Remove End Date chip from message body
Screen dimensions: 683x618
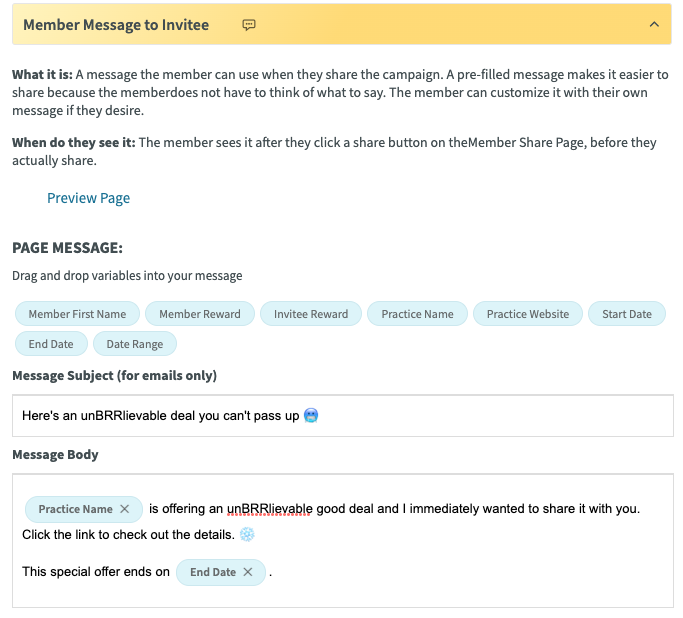coord(247,572)
